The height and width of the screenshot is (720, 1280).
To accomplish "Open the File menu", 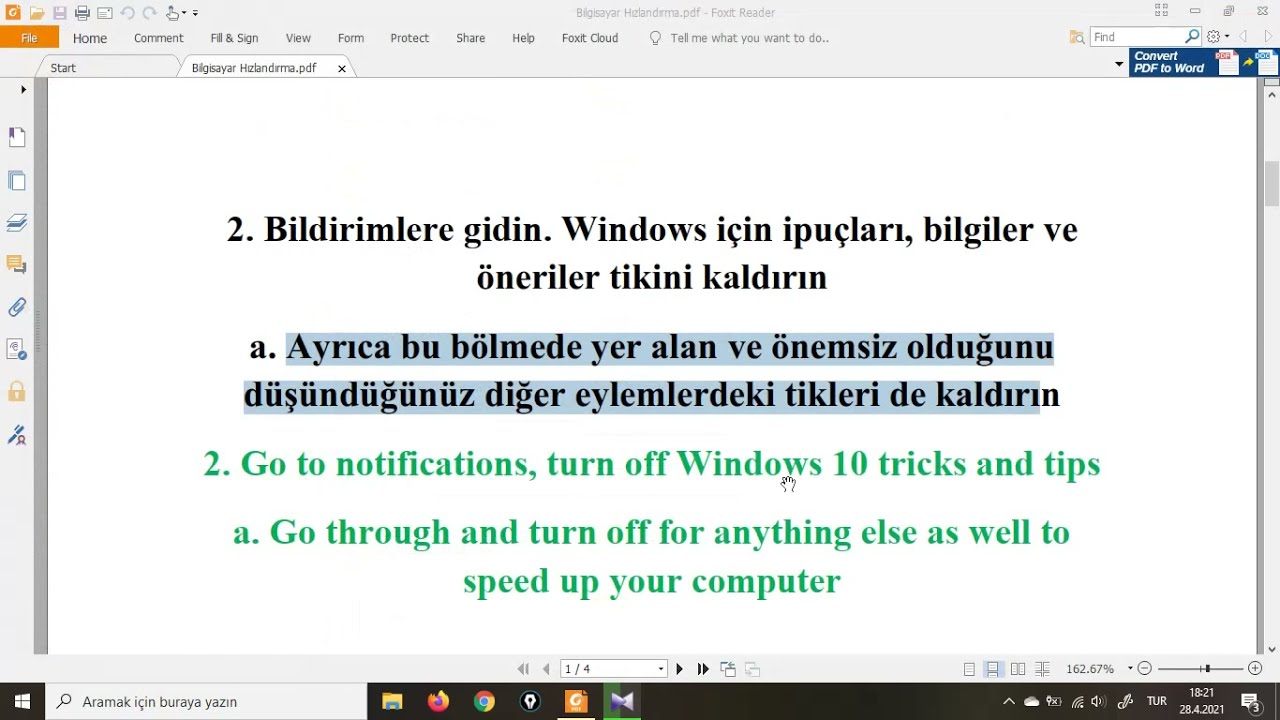I will [x=29, y=38].
